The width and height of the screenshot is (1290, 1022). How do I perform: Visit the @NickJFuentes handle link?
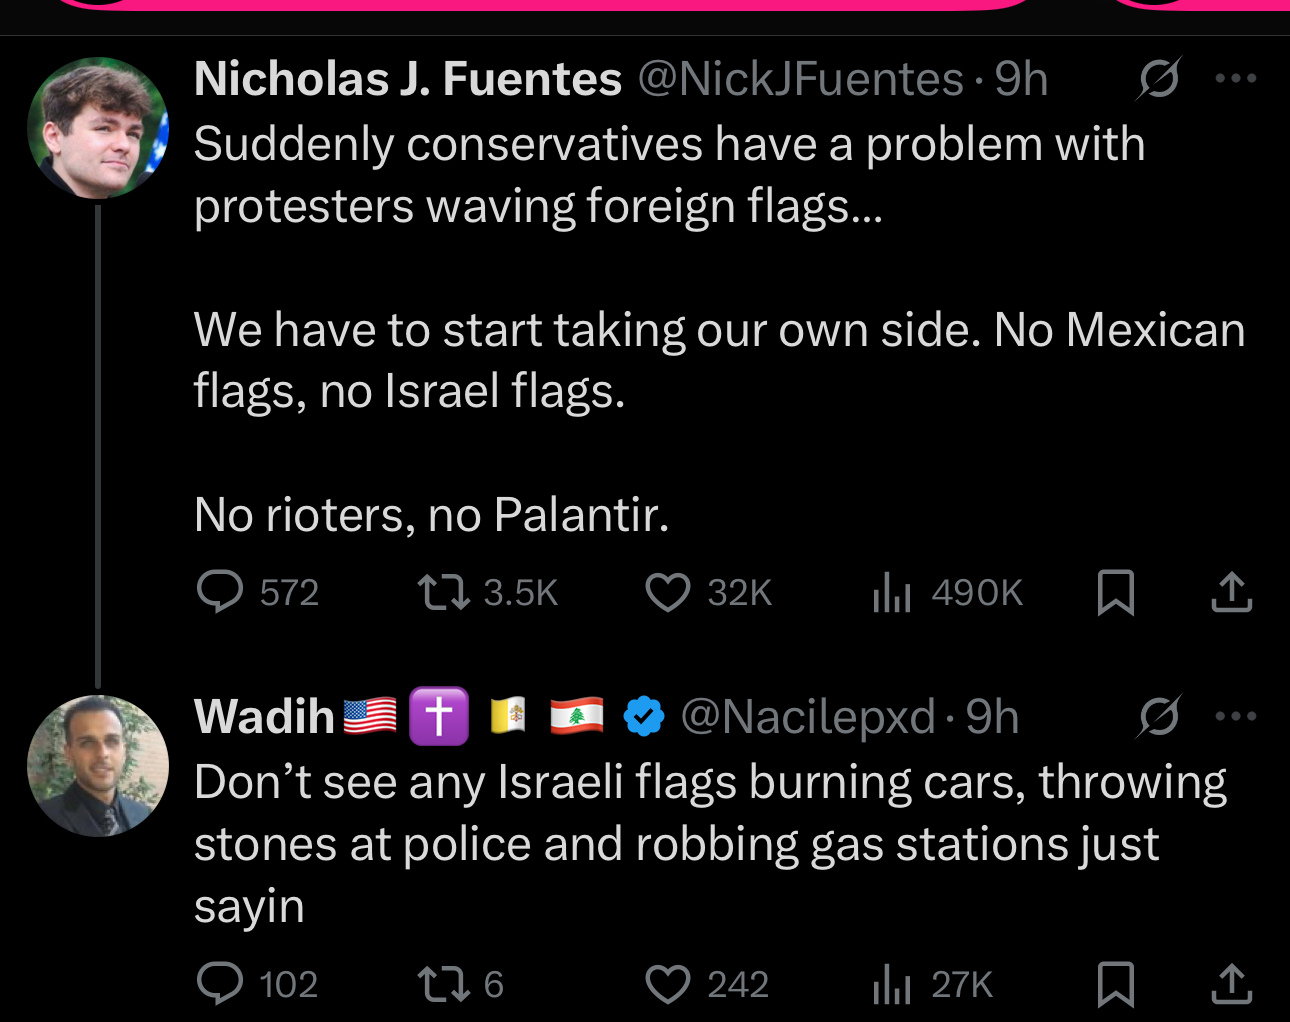(x=801, y=79)
